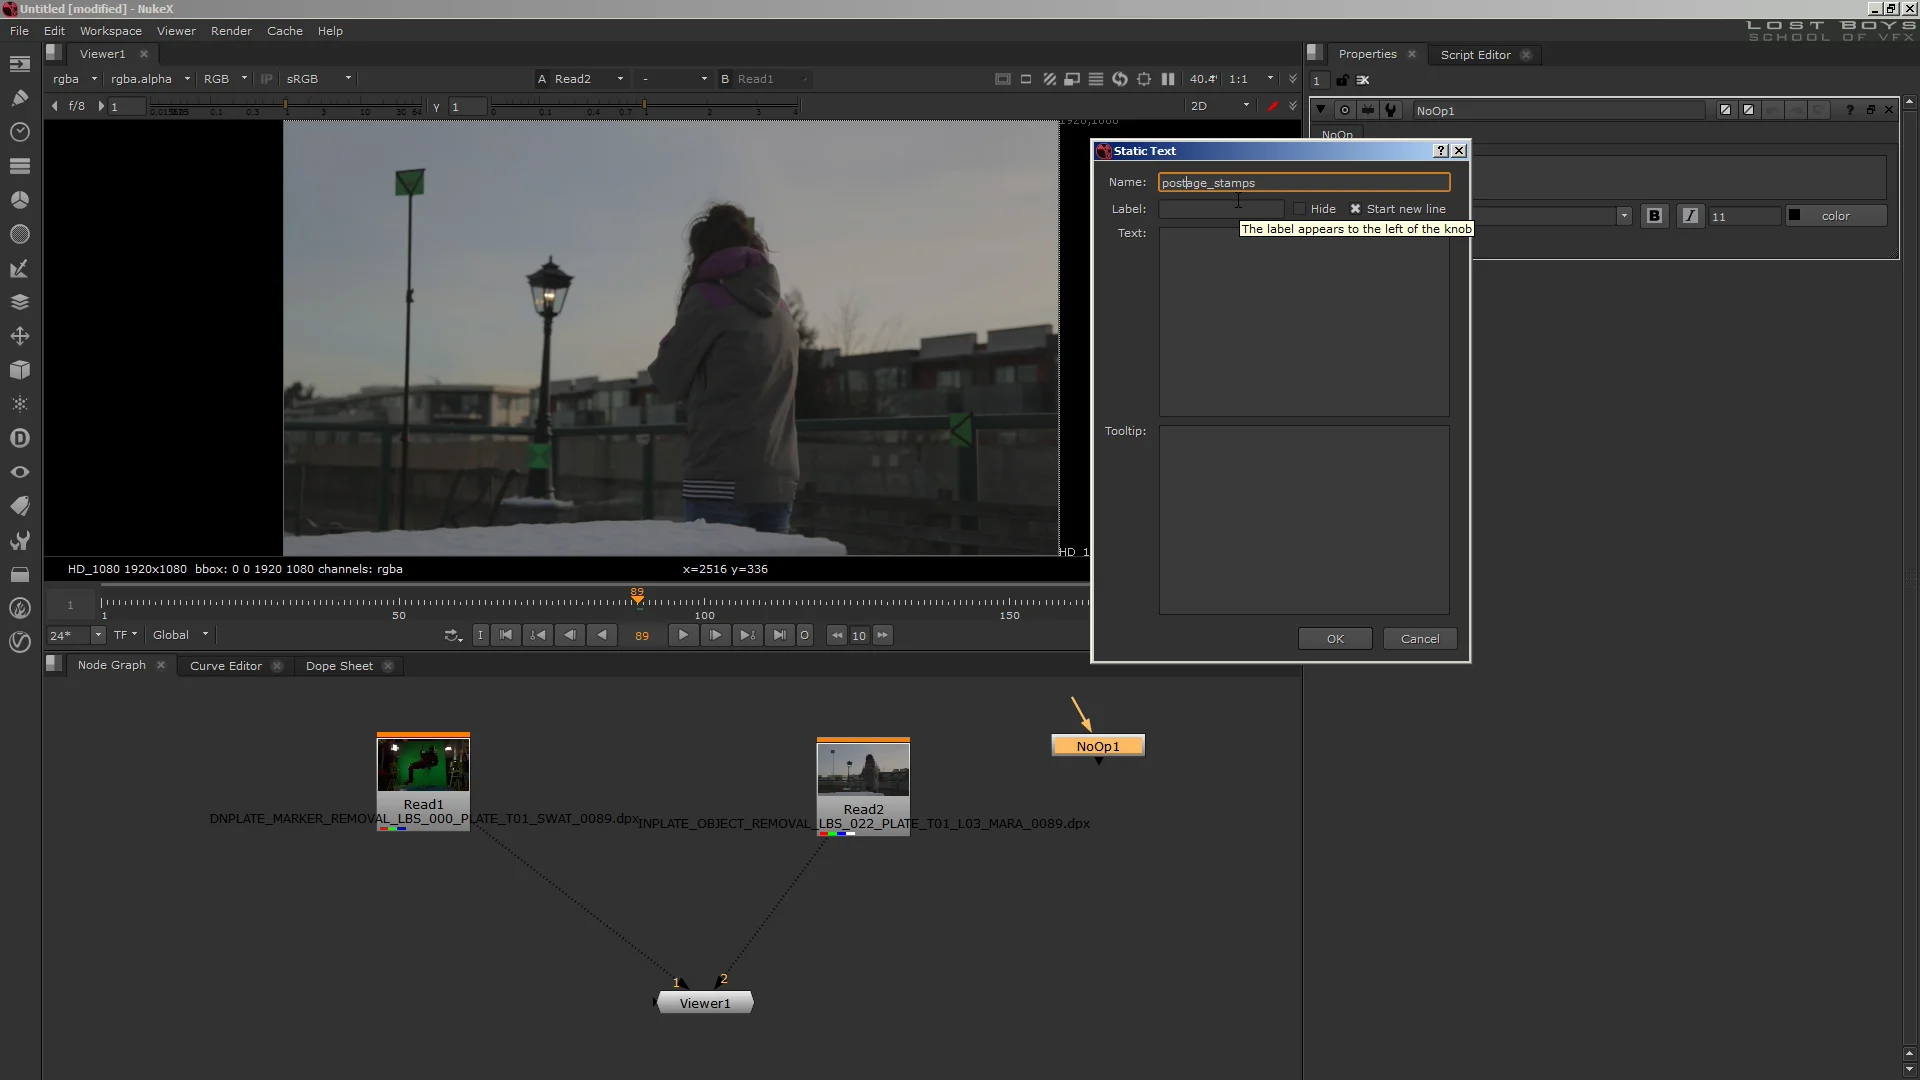Uncheck the Start new line checkbox
Screen dimensions: 1920x1080
click(x=1355, y=209)
